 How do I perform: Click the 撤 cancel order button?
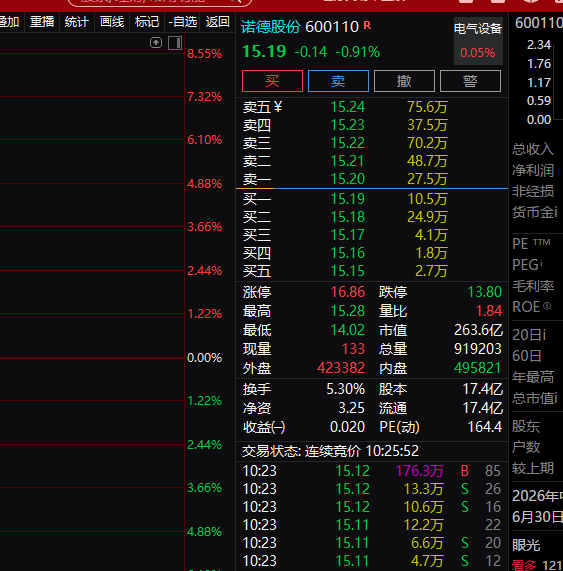pos(404,81)
